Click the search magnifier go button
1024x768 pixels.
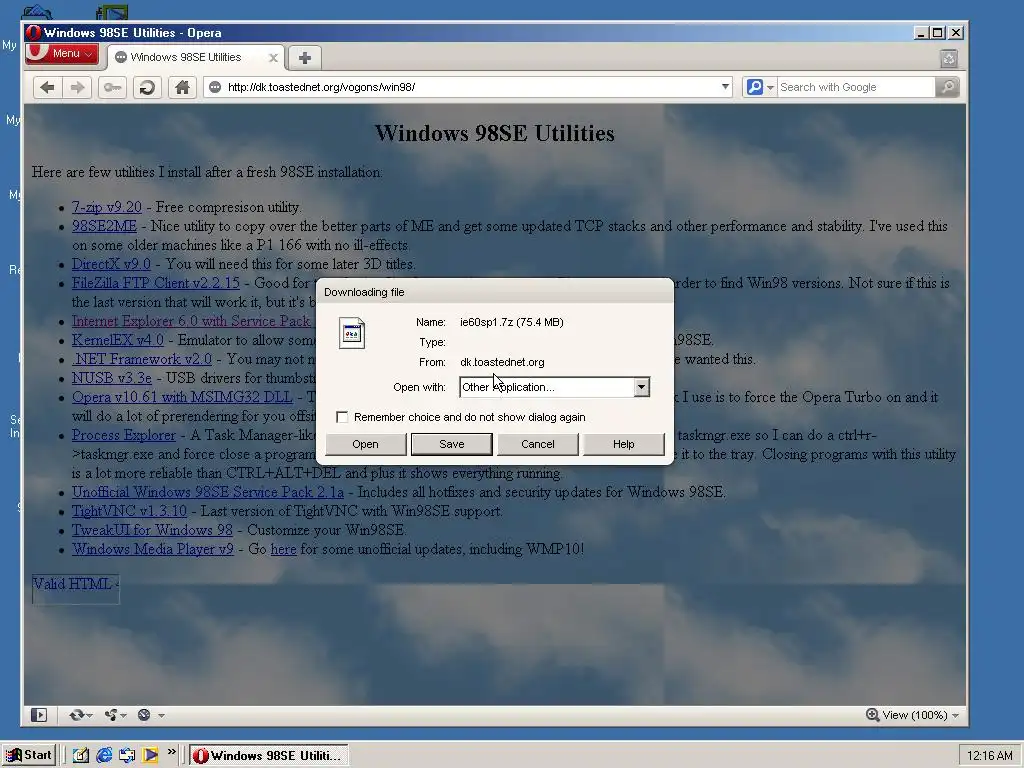tap(947, 87)
